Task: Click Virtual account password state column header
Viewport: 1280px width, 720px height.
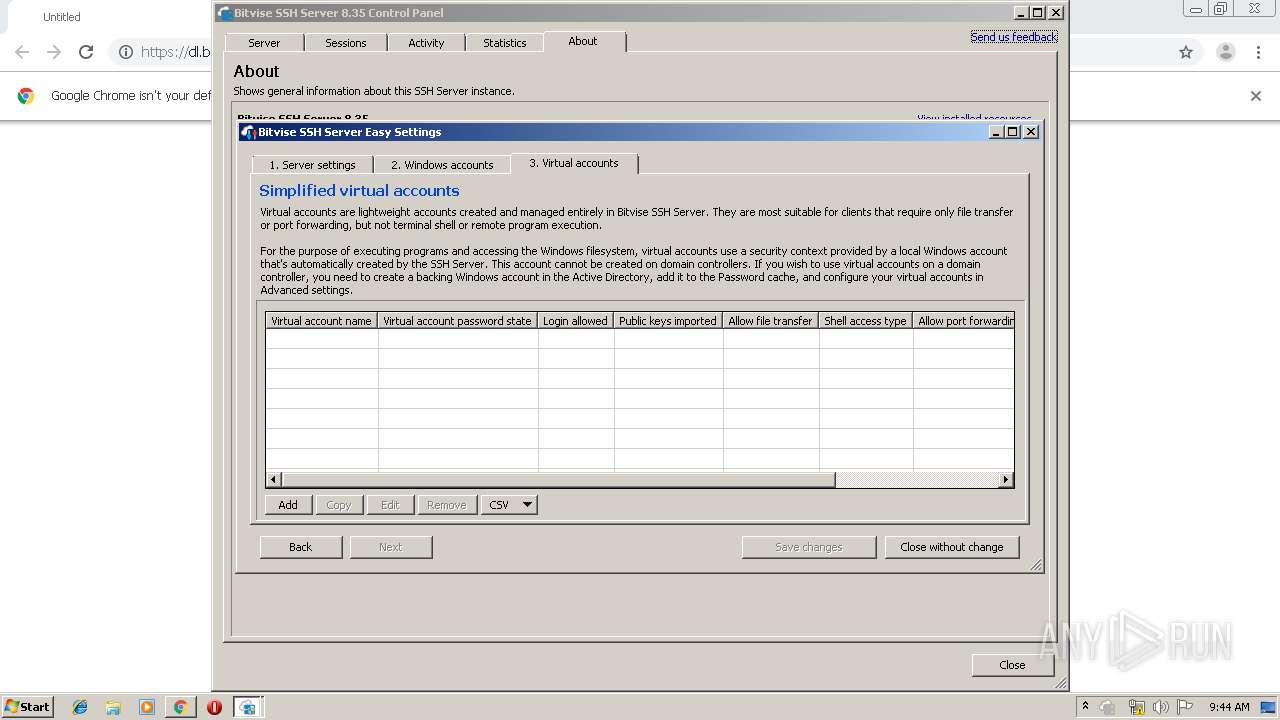Action: [x=458, y=321]
